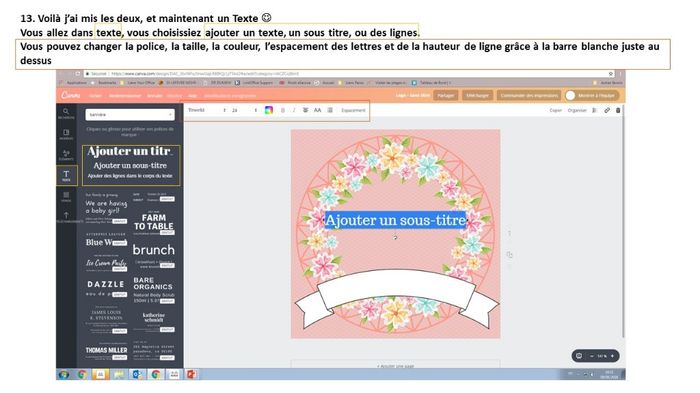Click the page number indicator beside canvas

509,233
